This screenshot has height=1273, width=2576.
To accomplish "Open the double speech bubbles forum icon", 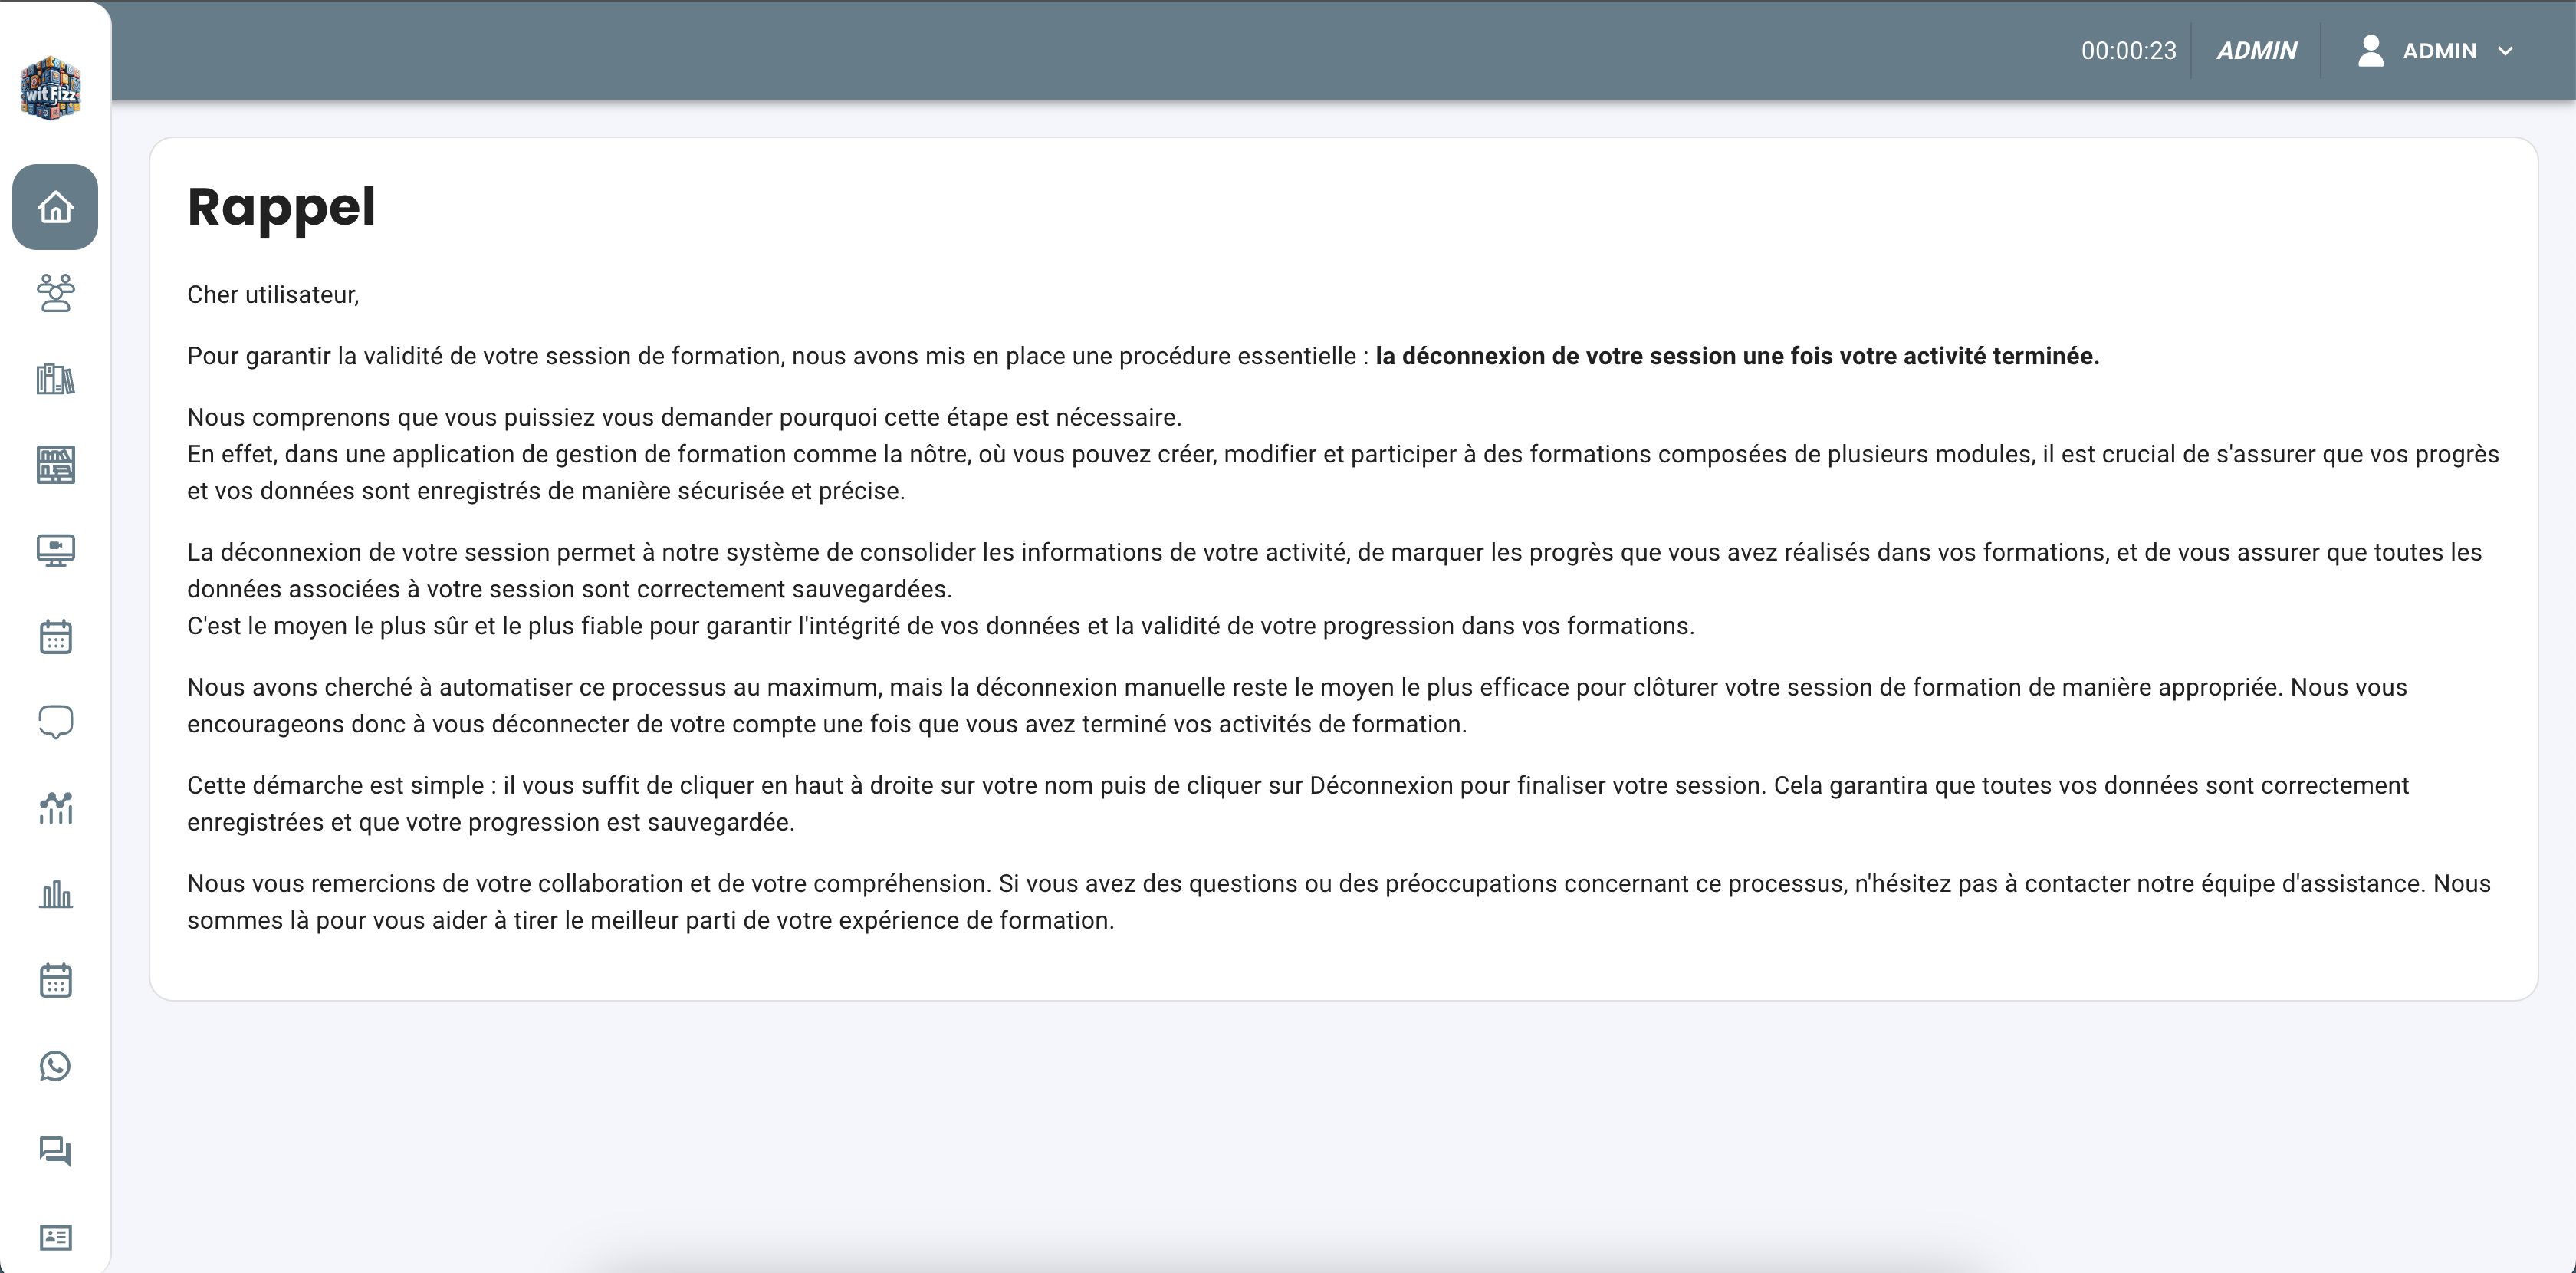I will [55, 1151].
